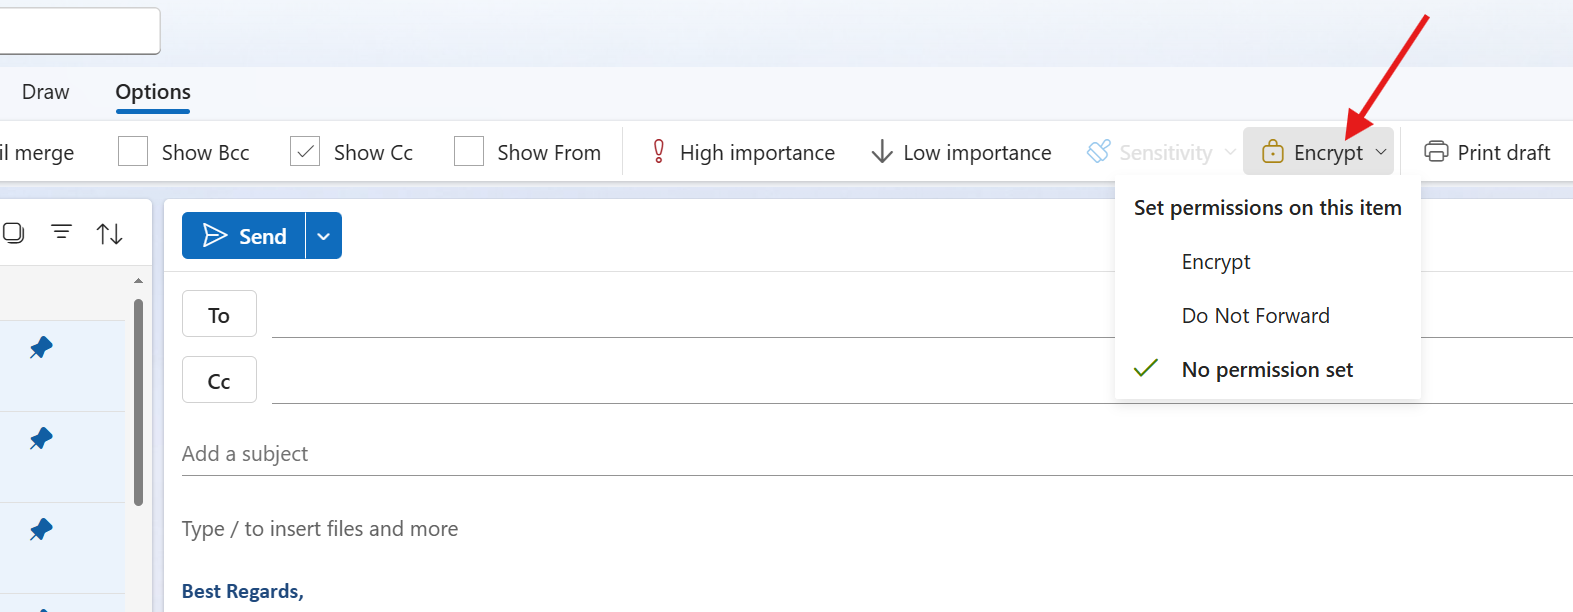This screenshot has width=1573, height=612.
Task: Click the sort arrows icon in message list
Action: [109, 234]
